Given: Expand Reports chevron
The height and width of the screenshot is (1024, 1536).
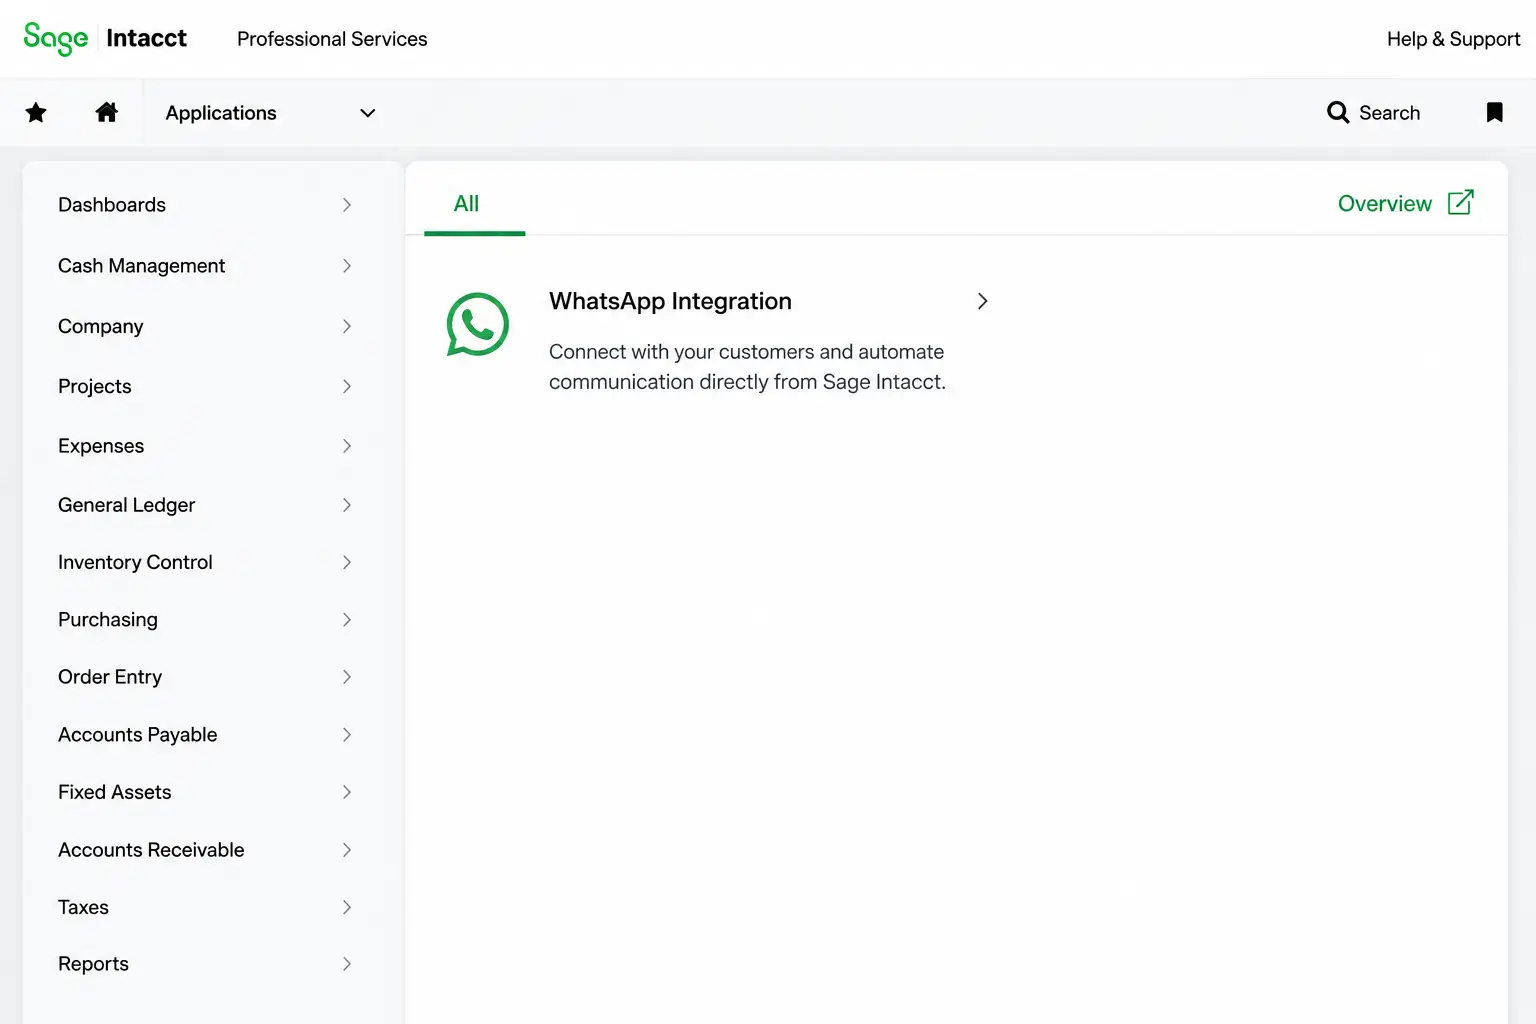Looking at the screenshot, I should pos(347,964).
